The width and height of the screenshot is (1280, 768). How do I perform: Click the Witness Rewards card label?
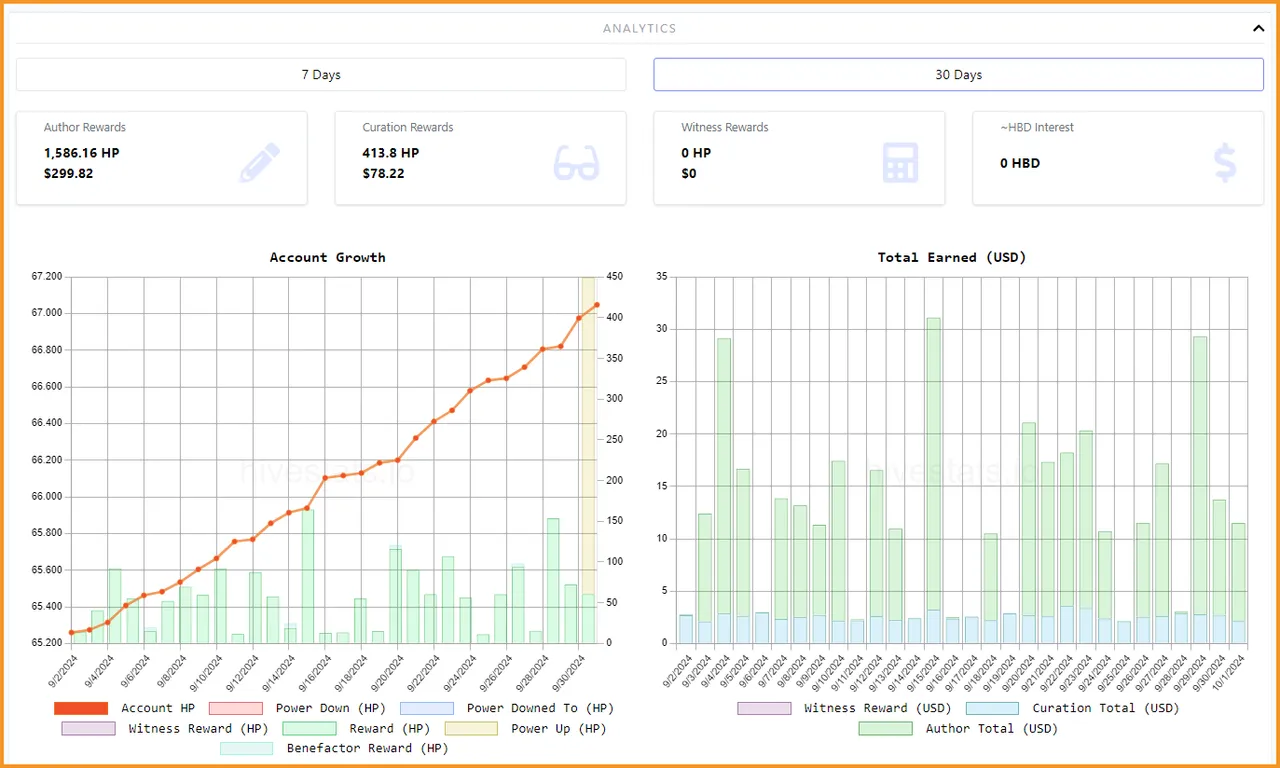725,127
